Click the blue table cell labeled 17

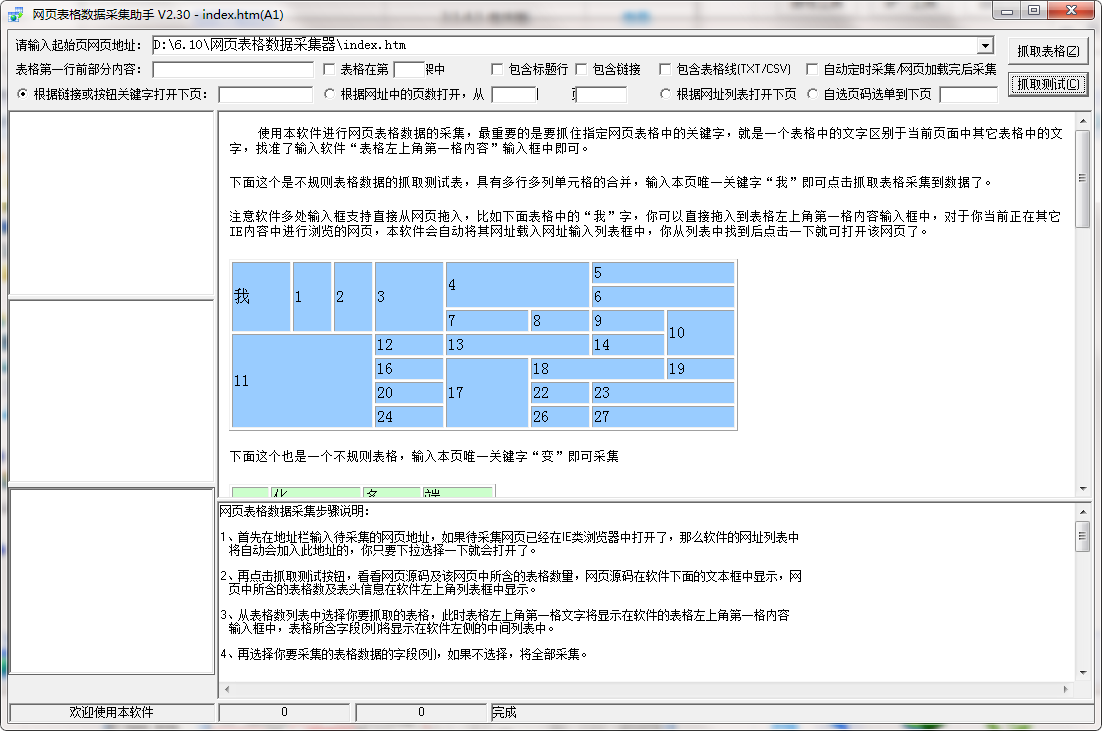[486, 393]
